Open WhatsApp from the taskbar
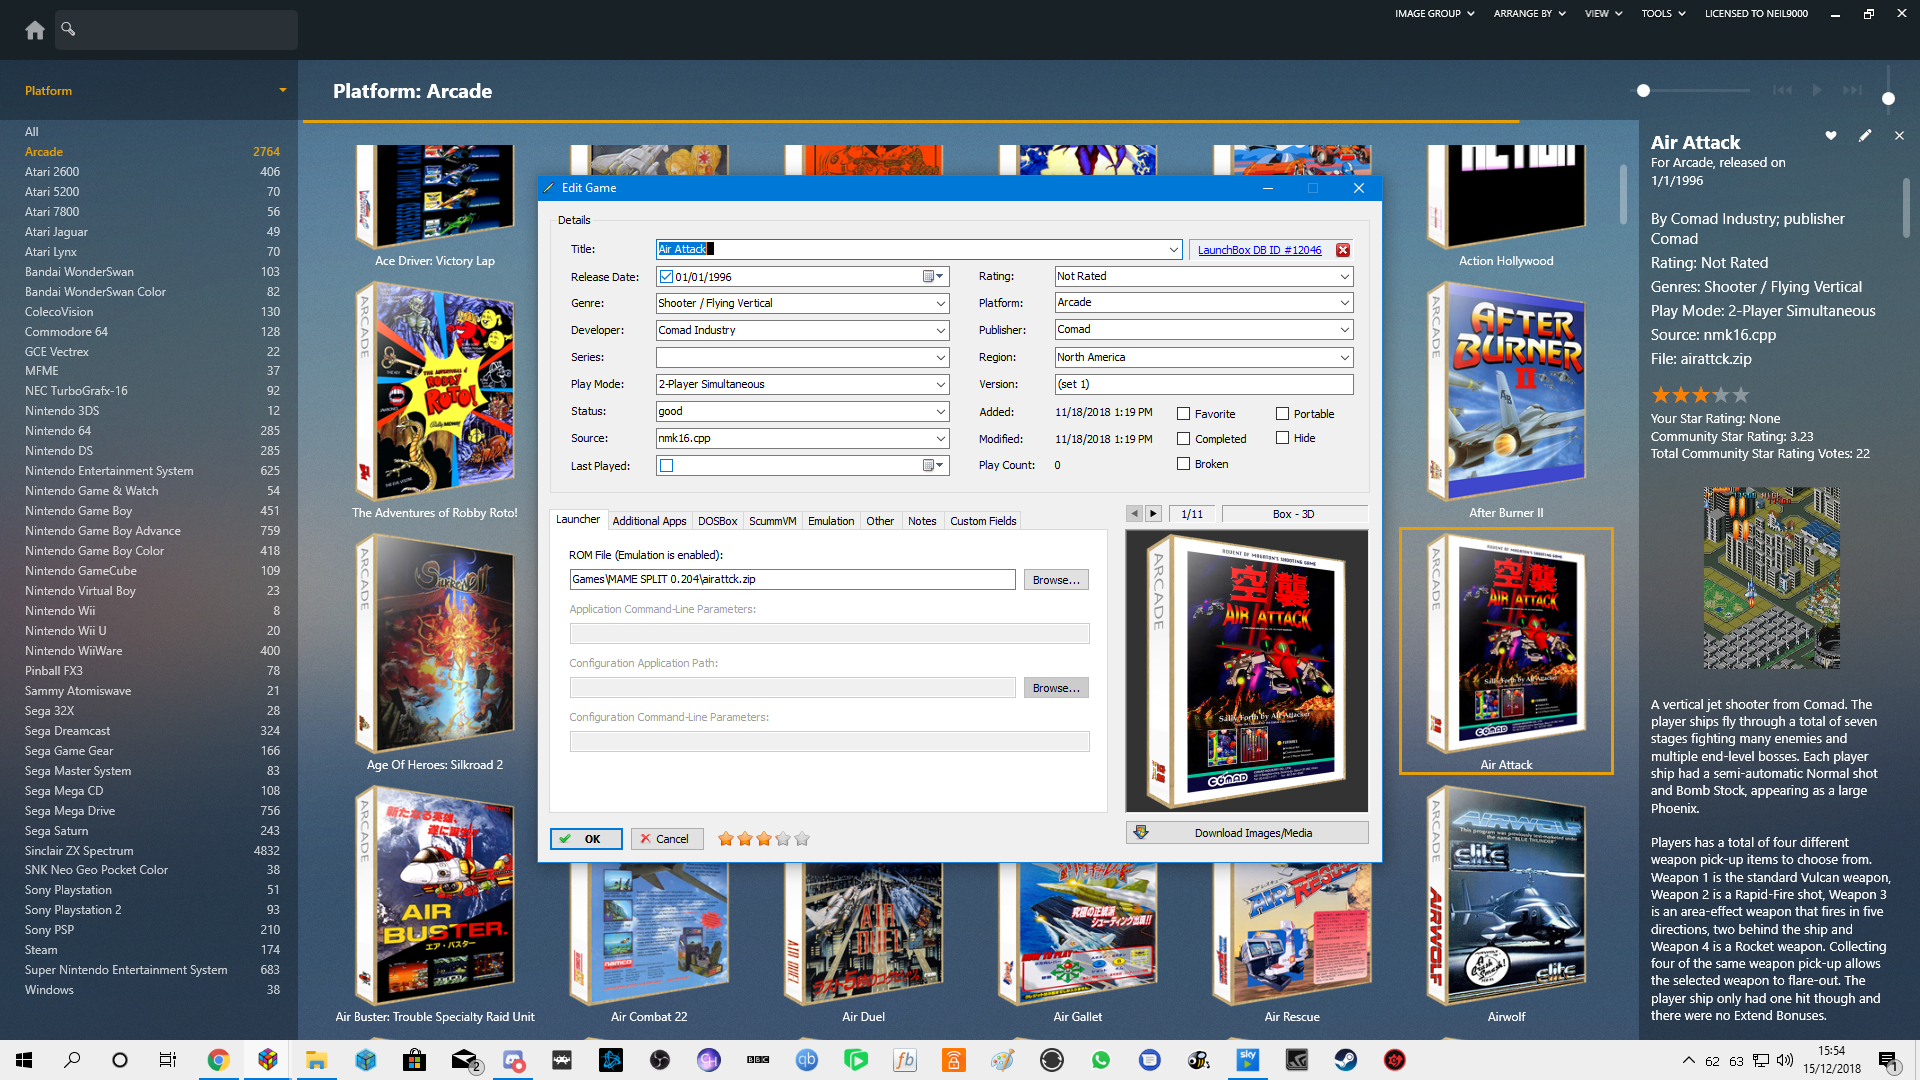1920x1080 pixels. (1100, 1060)
